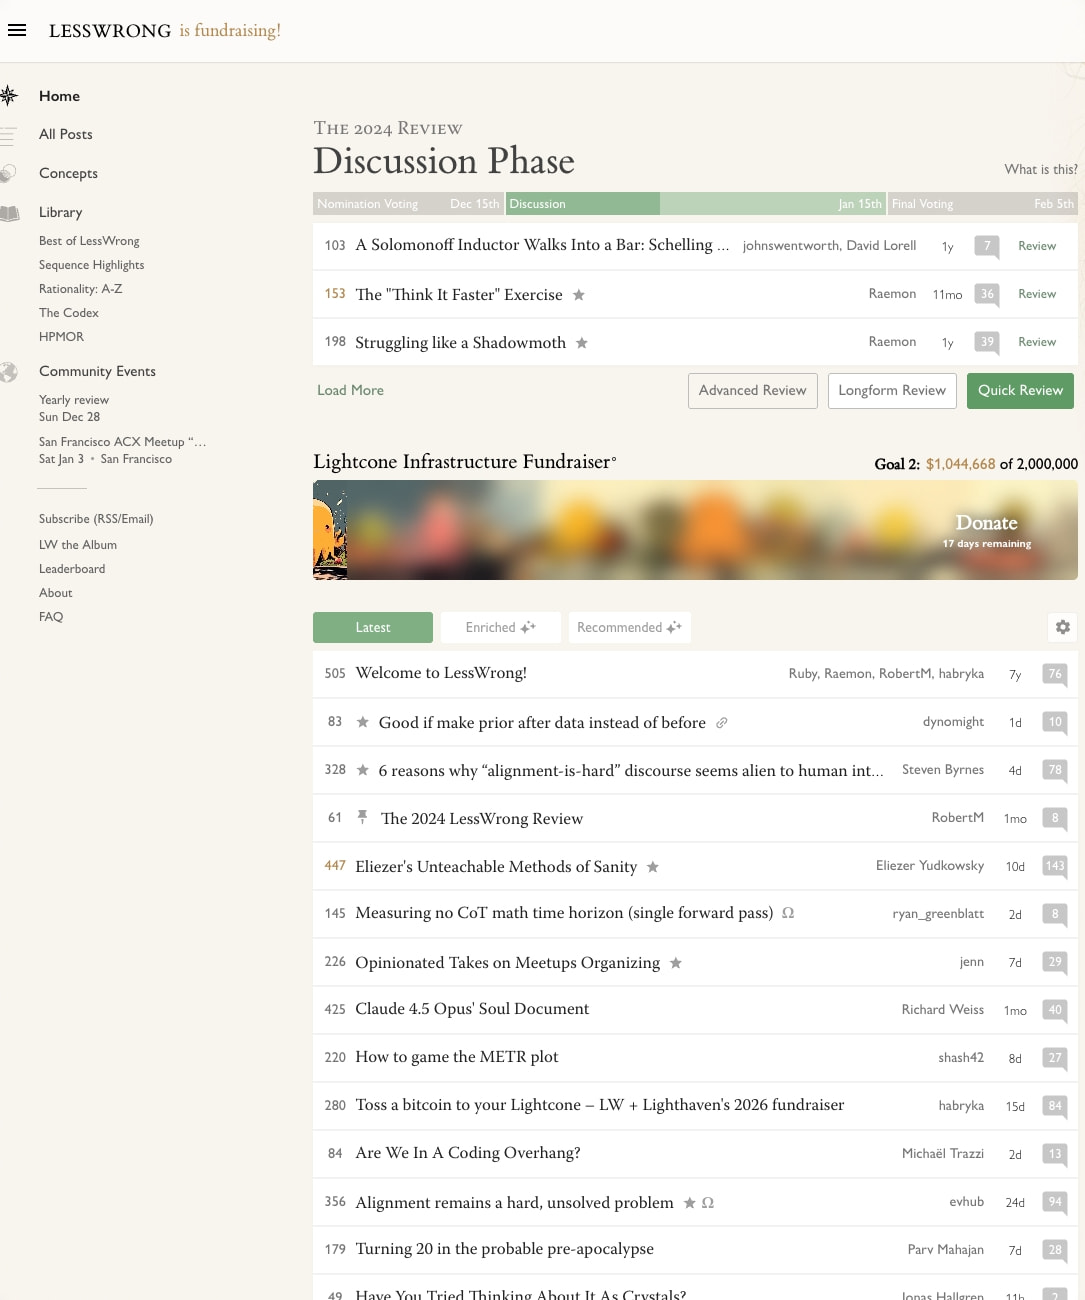This screenshot has width=1085, height=1300.
Task: Click star beside Eliezer's Unteachable Methods
Action: point(653,867)
